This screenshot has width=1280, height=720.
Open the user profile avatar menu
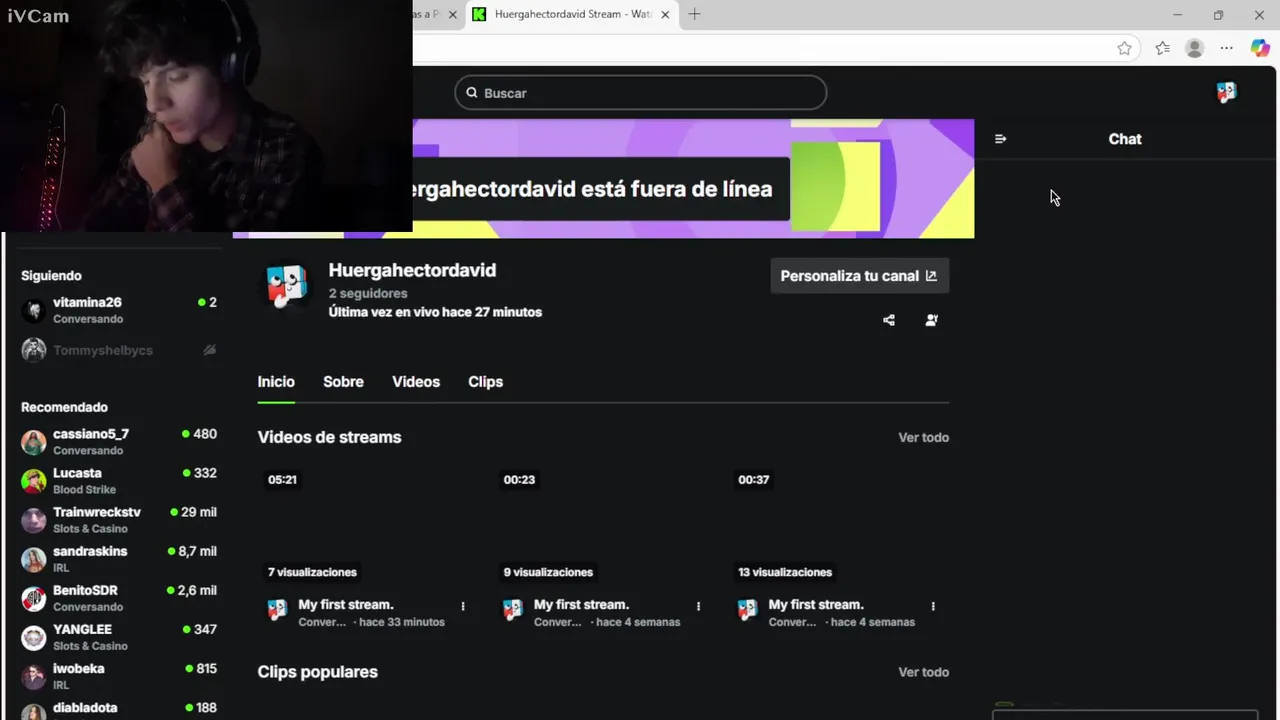click(x=1226, y=93)
